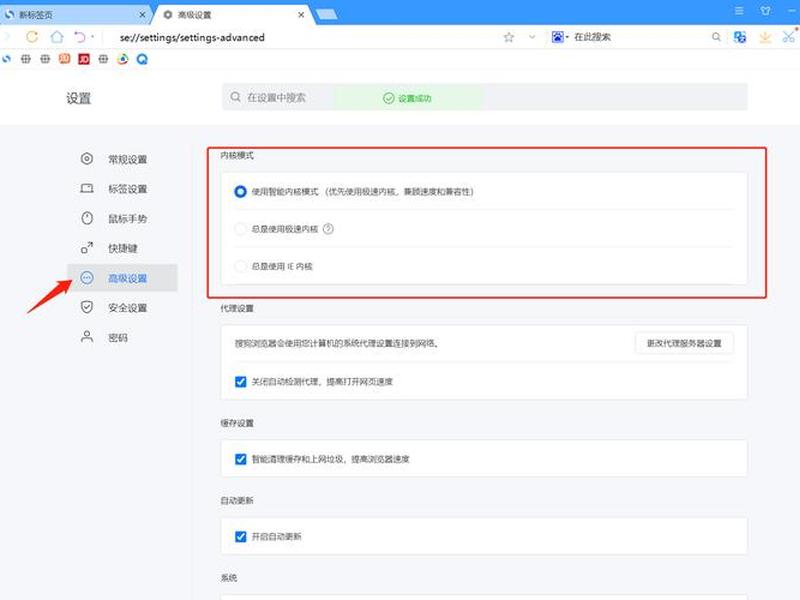Open the red JD bookmark
800x600 pixels.
(x=84, y=59)
